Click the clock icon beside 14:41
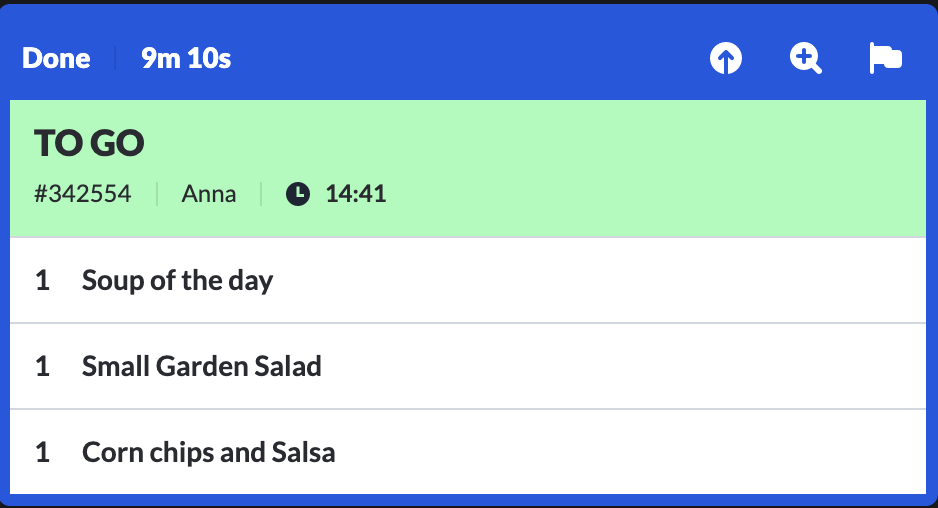This screenshot has height=508, width=938. (x=298, y=194)
